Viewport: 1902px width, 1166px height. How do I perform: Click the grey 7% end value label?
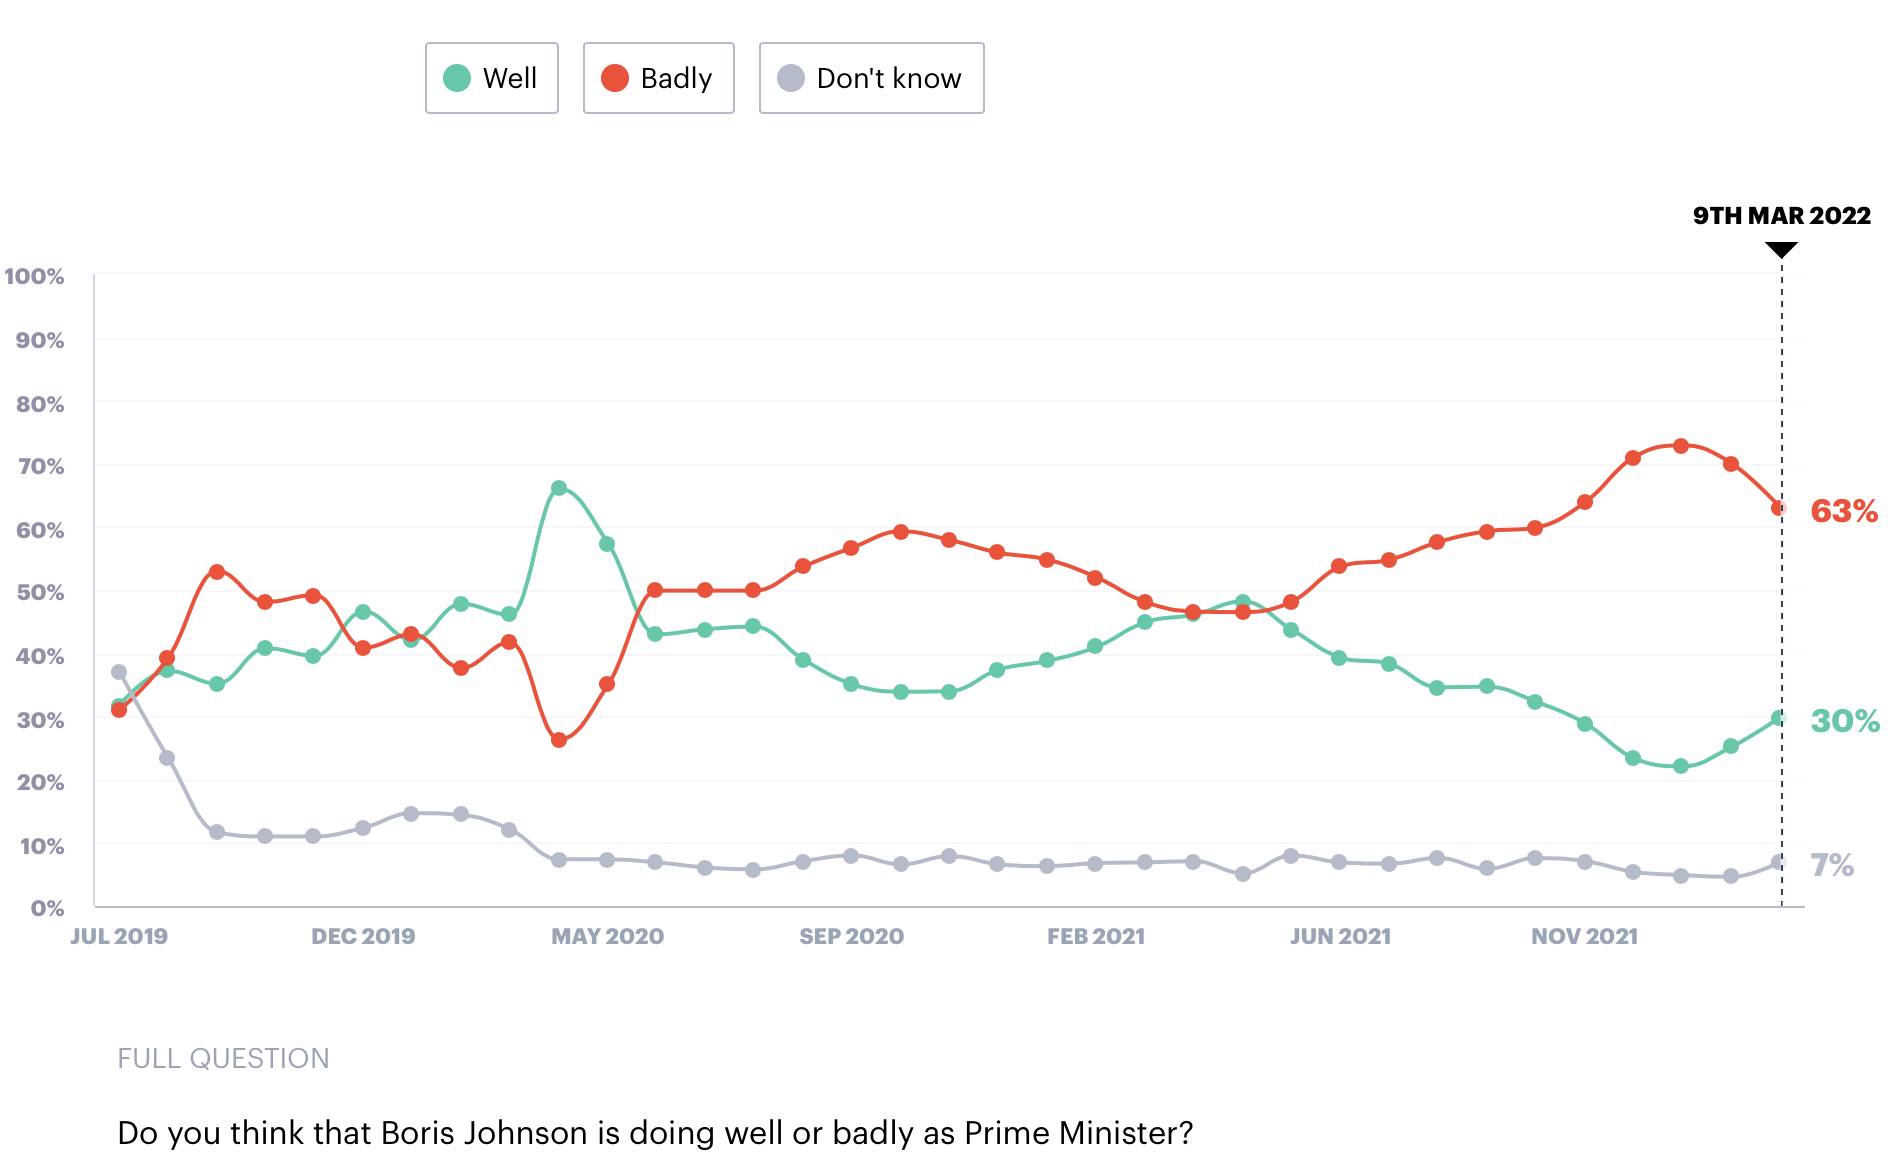click(x=1832, y=864)
